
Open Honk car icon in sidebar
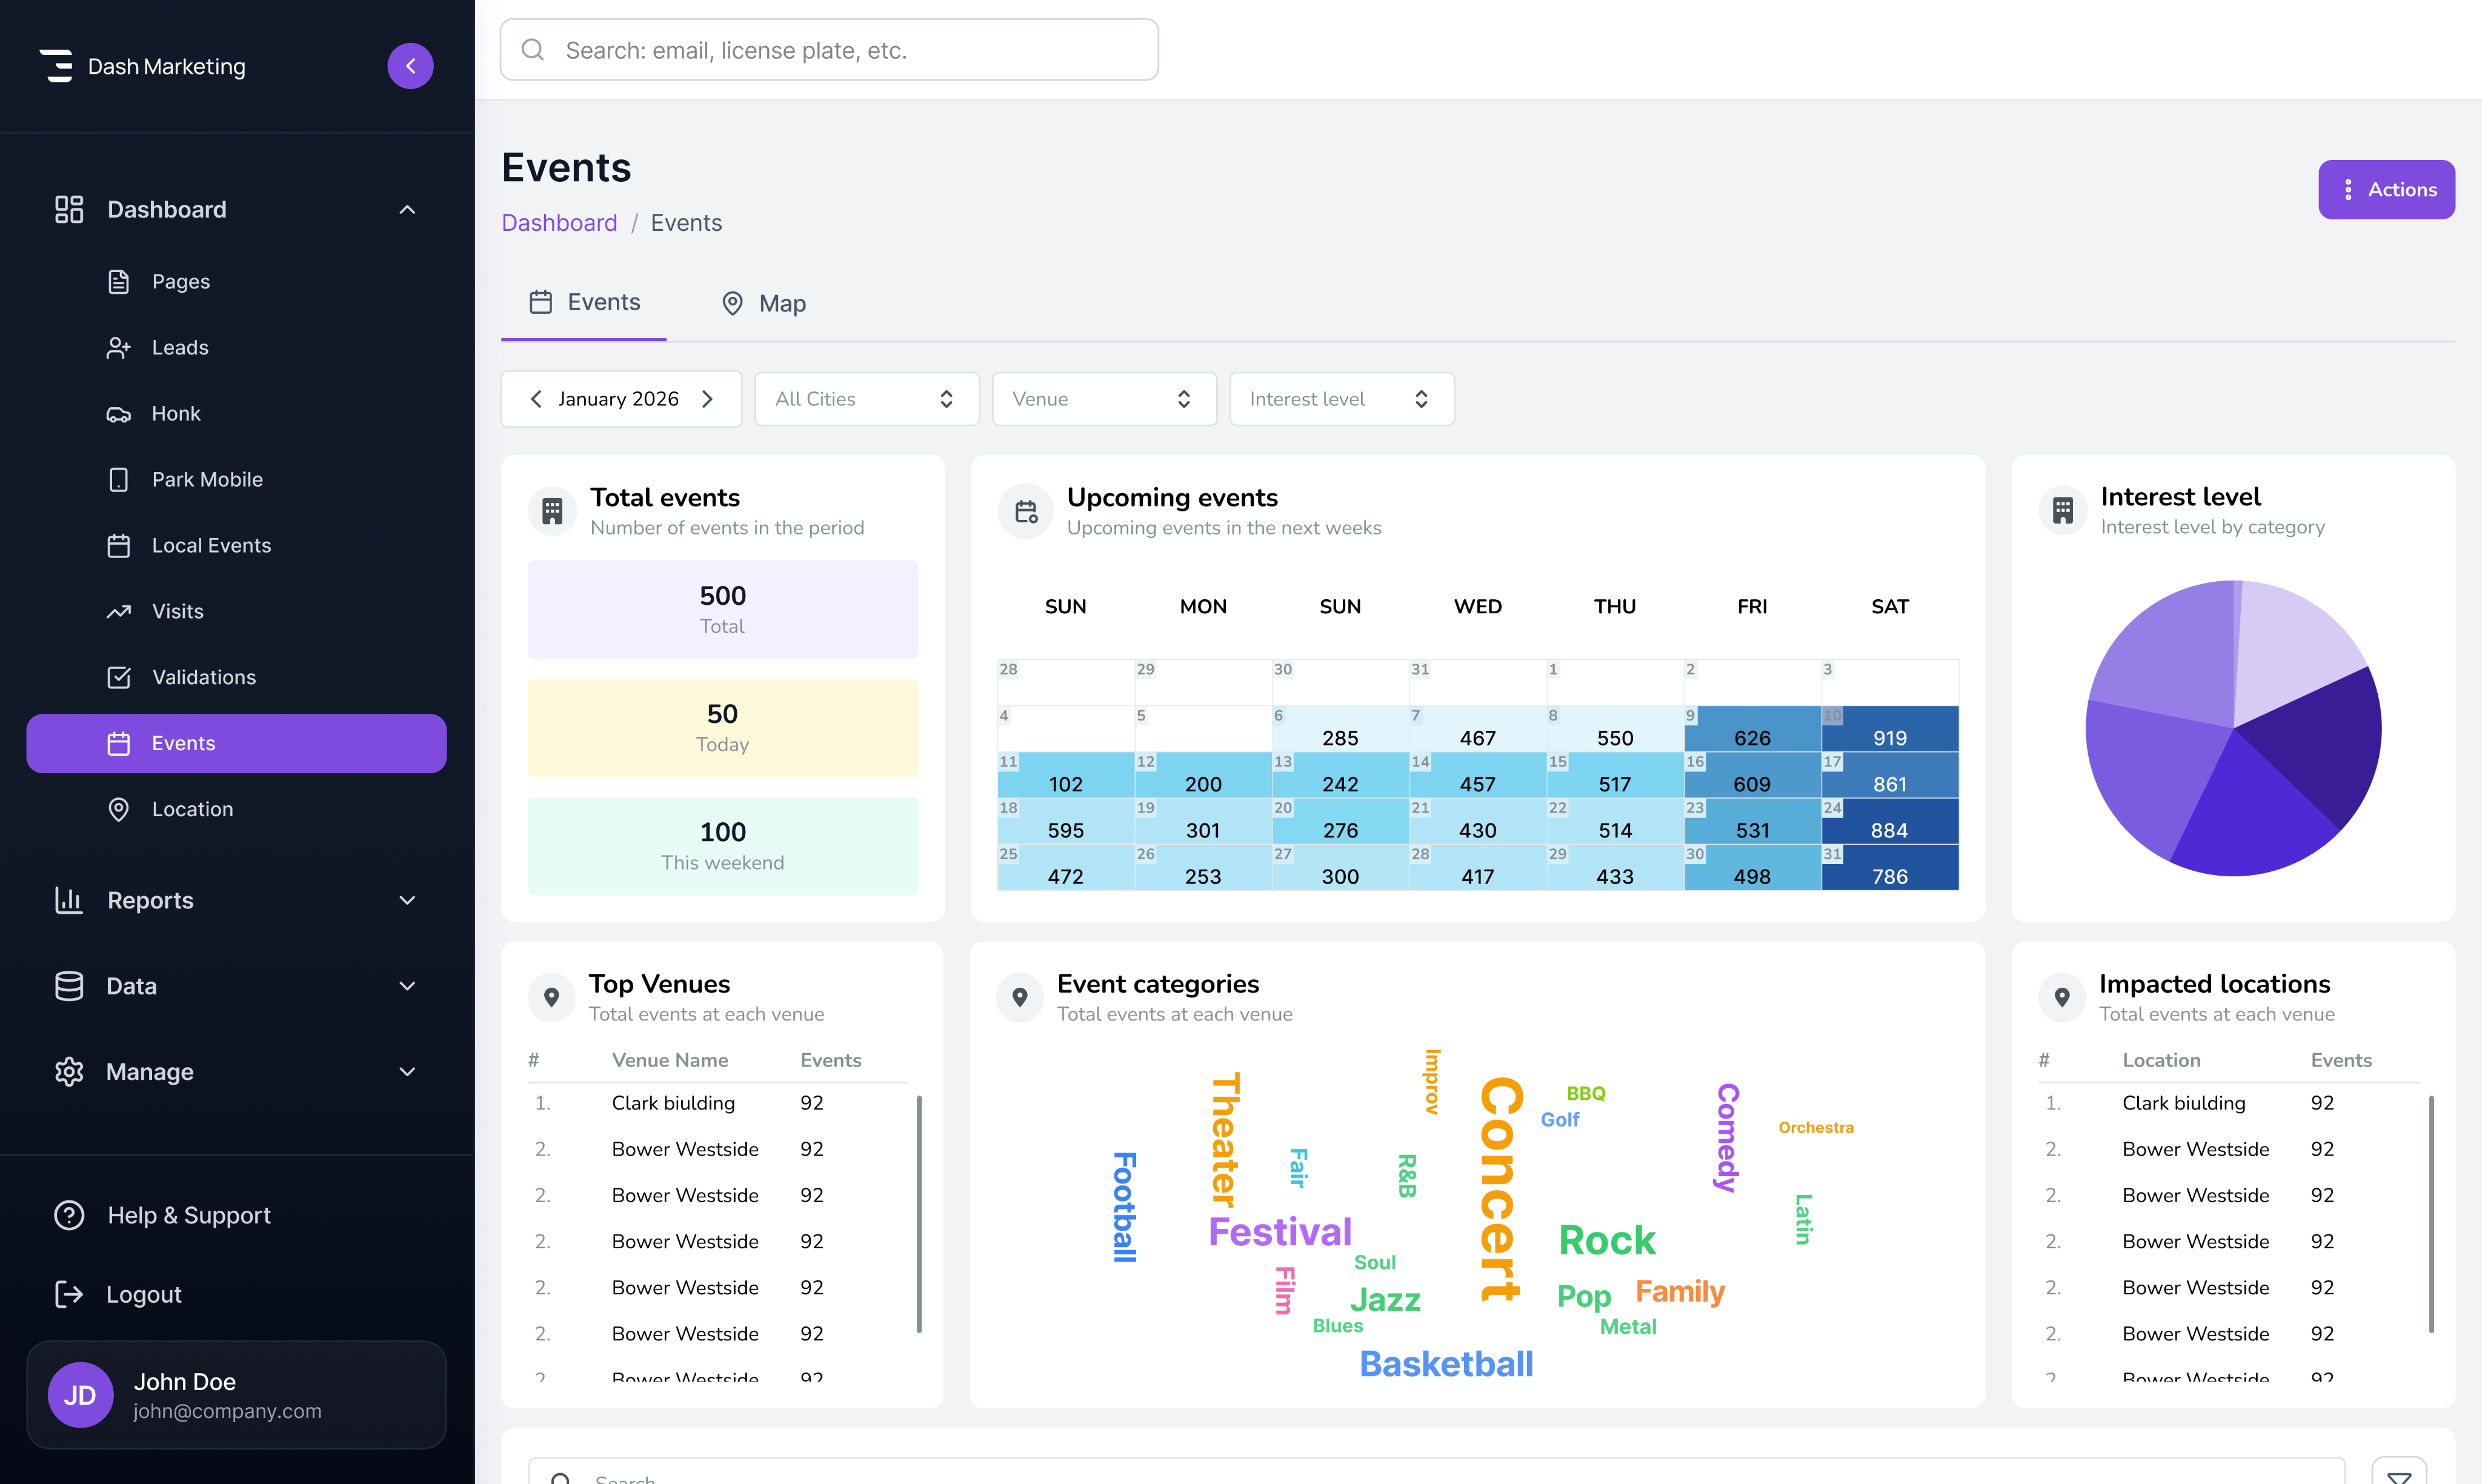[118, 414]
